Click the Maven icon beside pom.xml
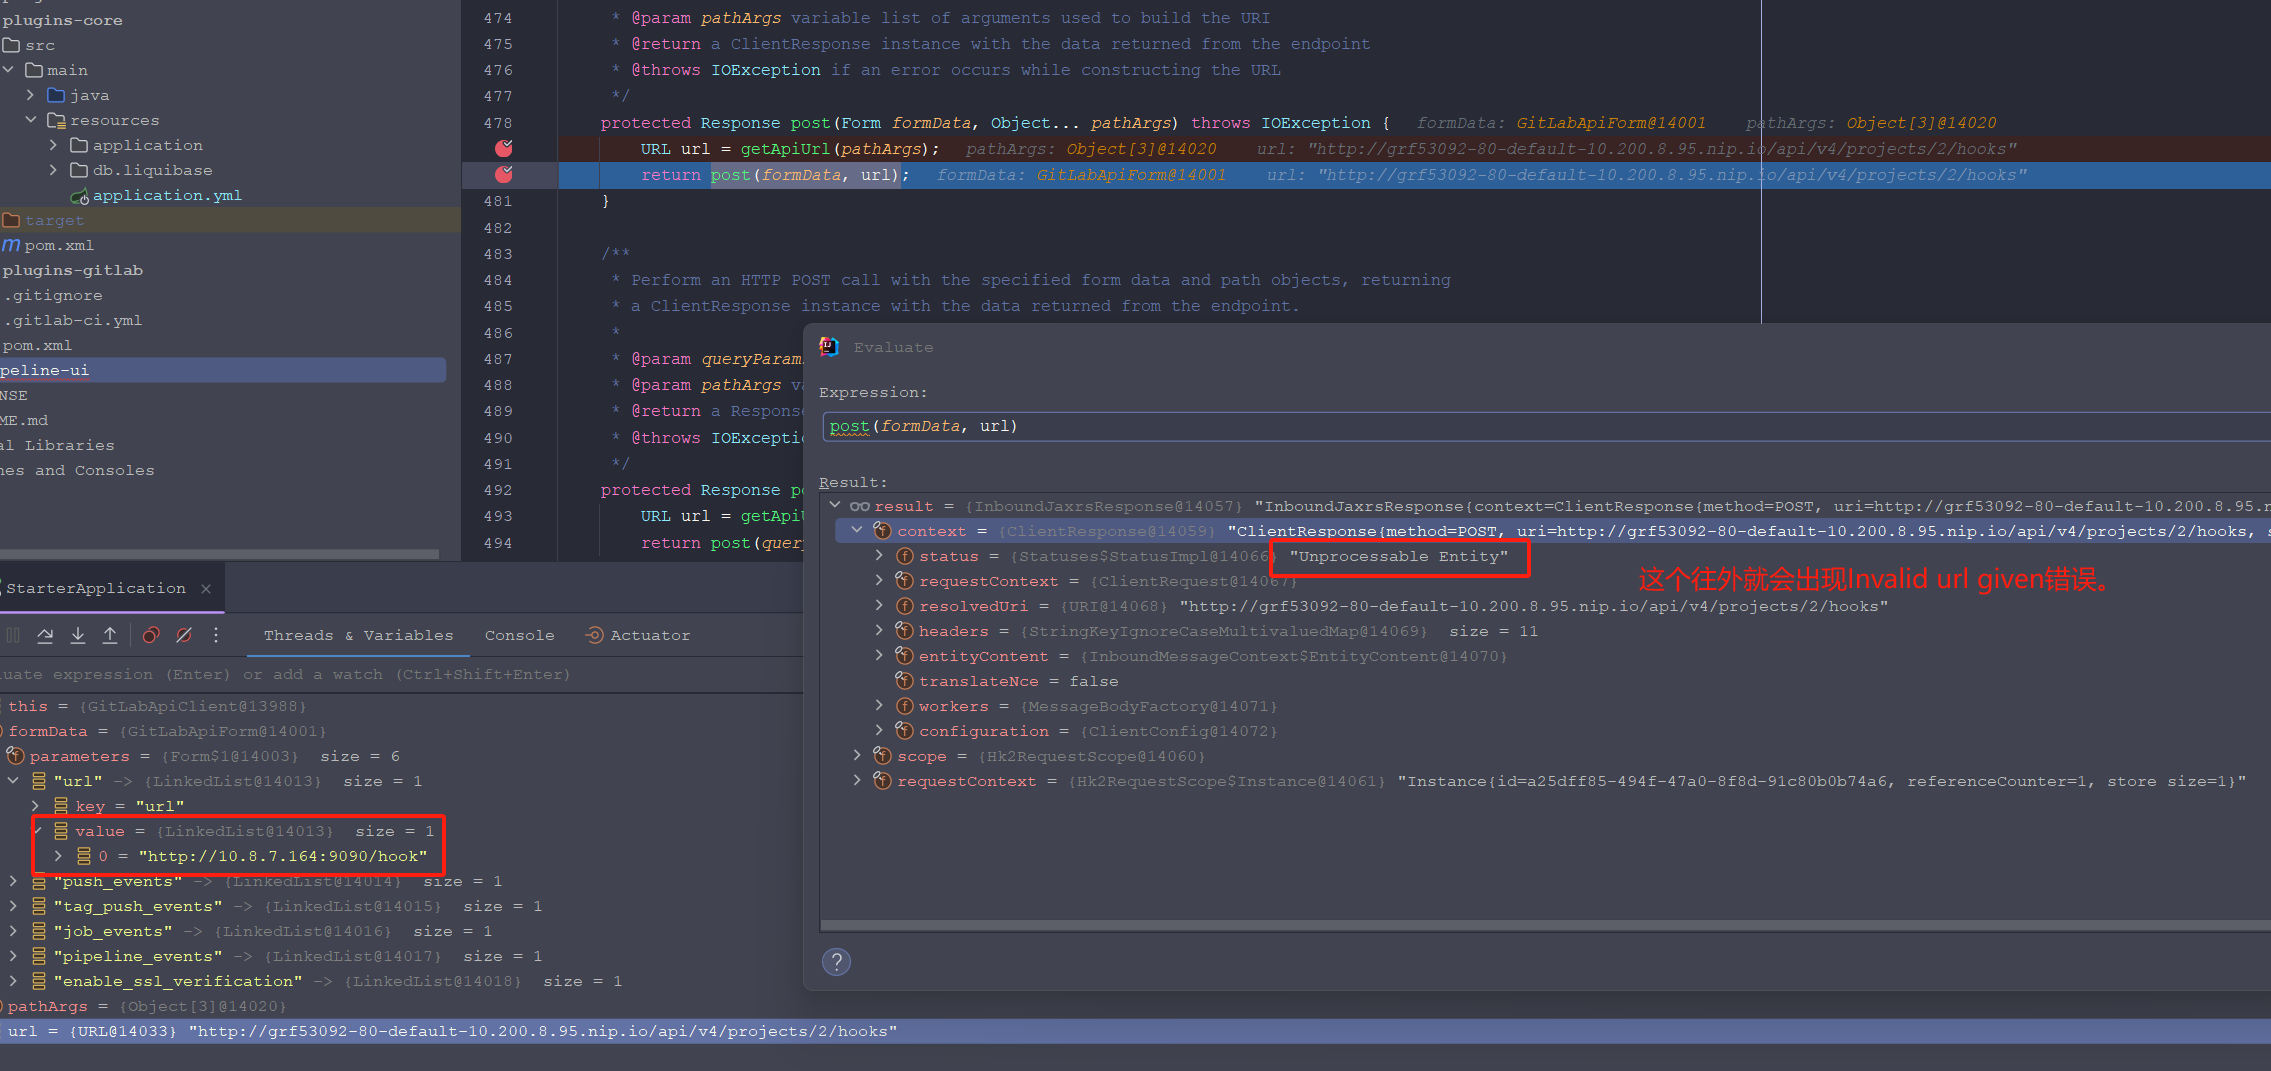Image resolution: width=2271 pixels, height=1071 pixels. point(11,245)
